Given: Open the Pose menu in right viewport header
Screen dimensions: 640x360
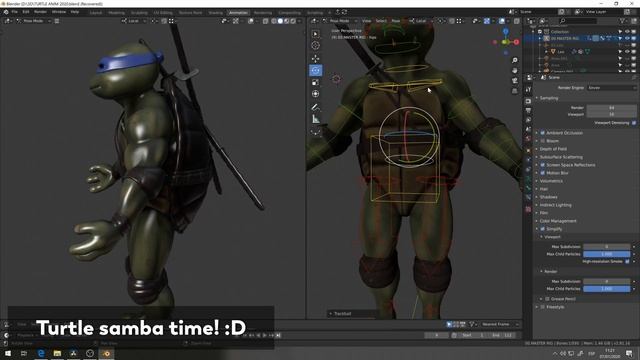Looking at the screenshot, I should point(396,21).
